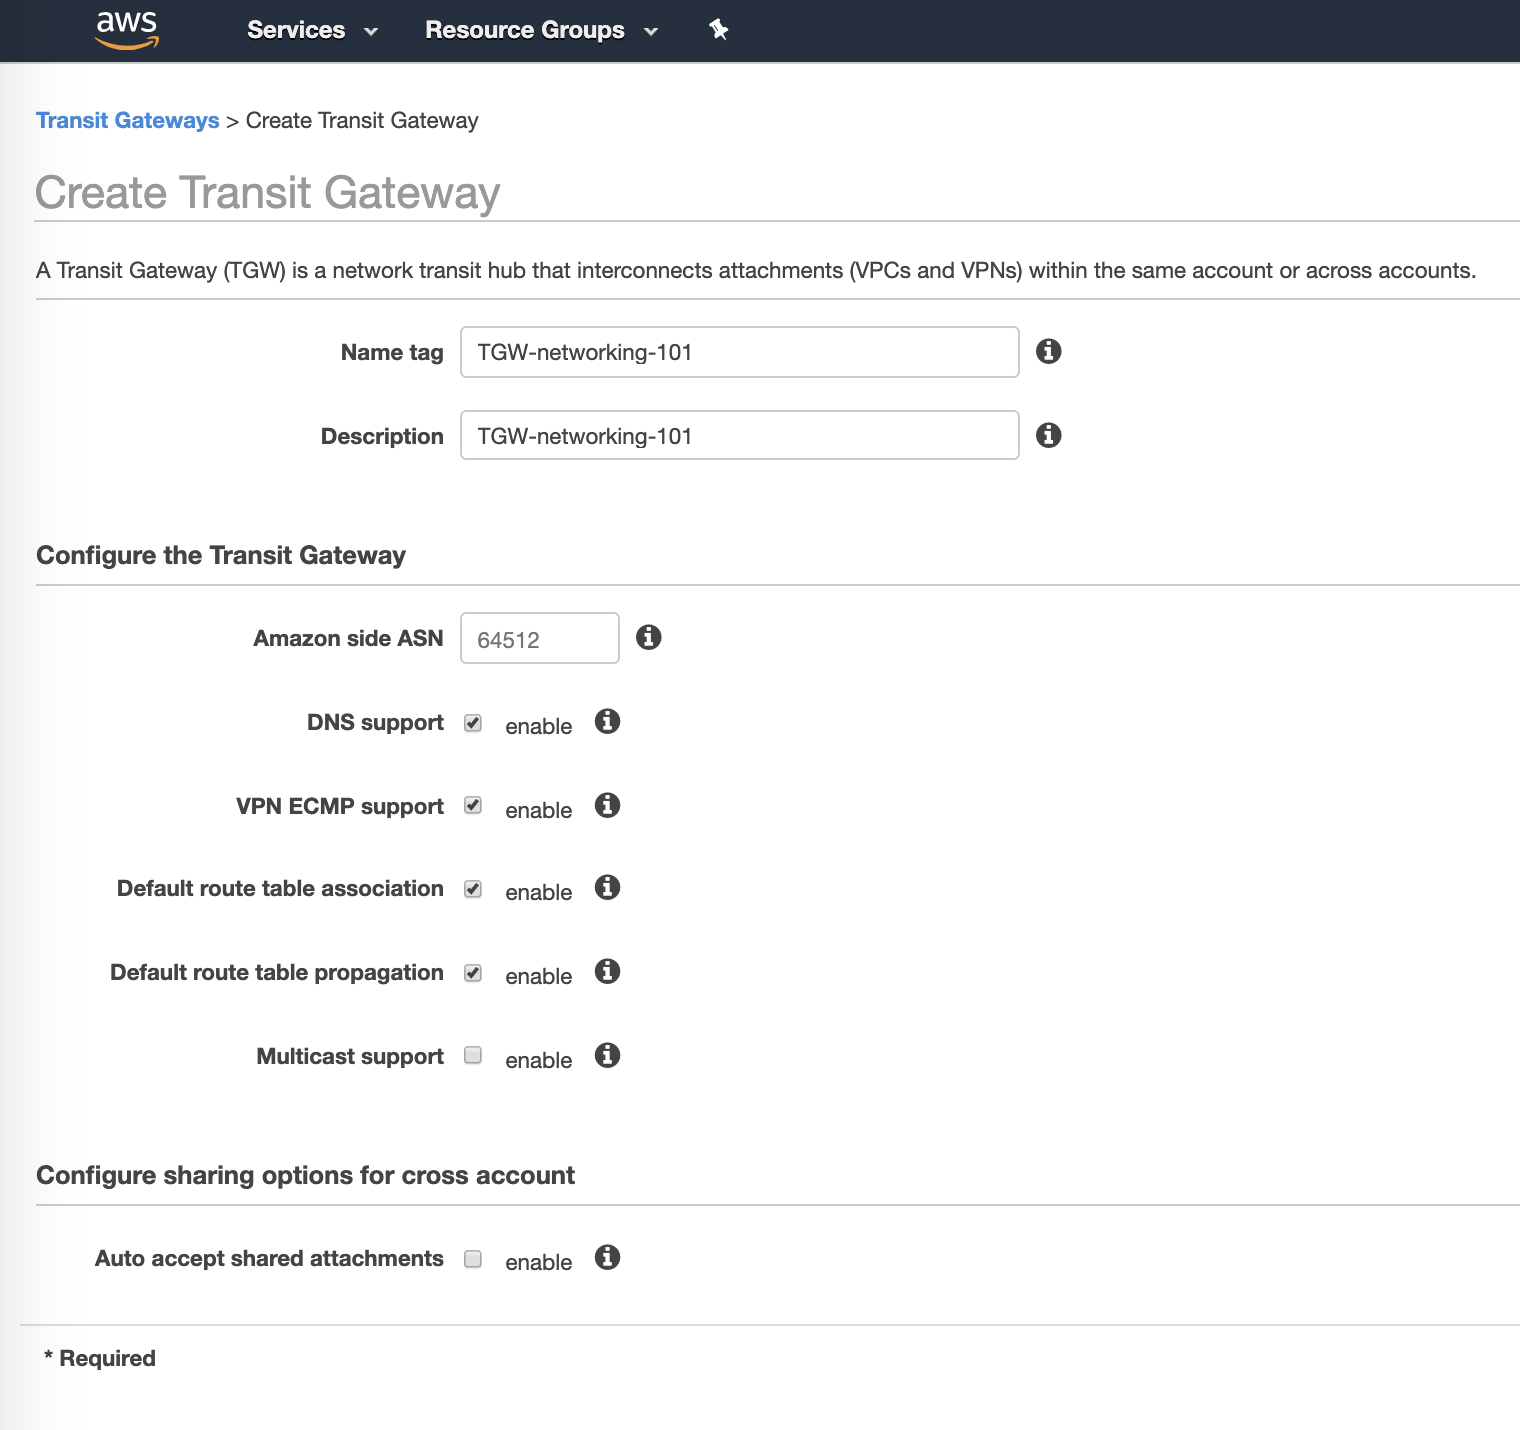Show info tooltip for Name tag

tap(1048, 351)
